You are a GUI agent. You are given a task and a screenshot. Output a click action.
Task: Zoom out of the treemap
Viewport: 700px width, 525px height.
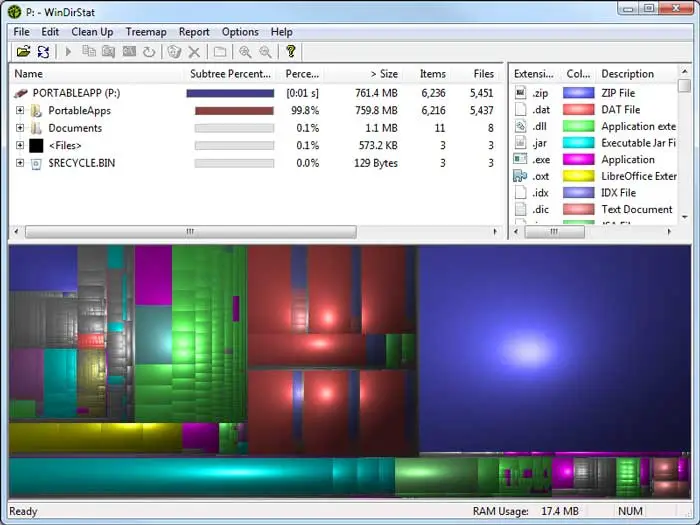click(265, 52)
